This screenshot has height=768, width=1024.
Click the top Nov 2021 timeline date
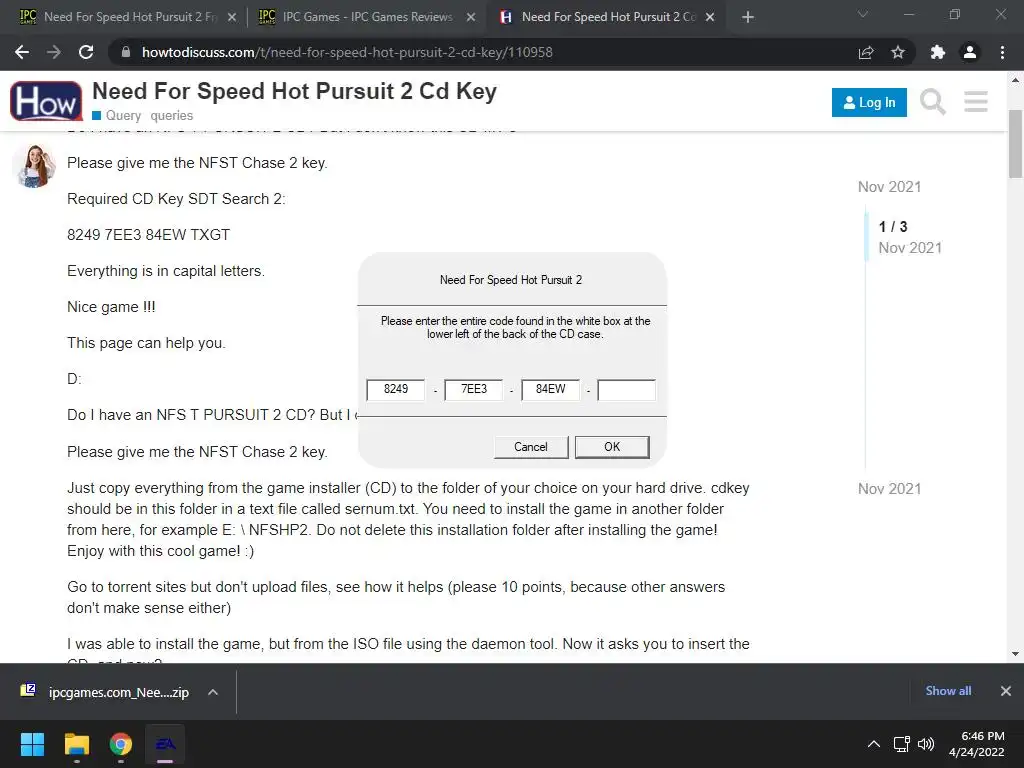tap(889, 187)
